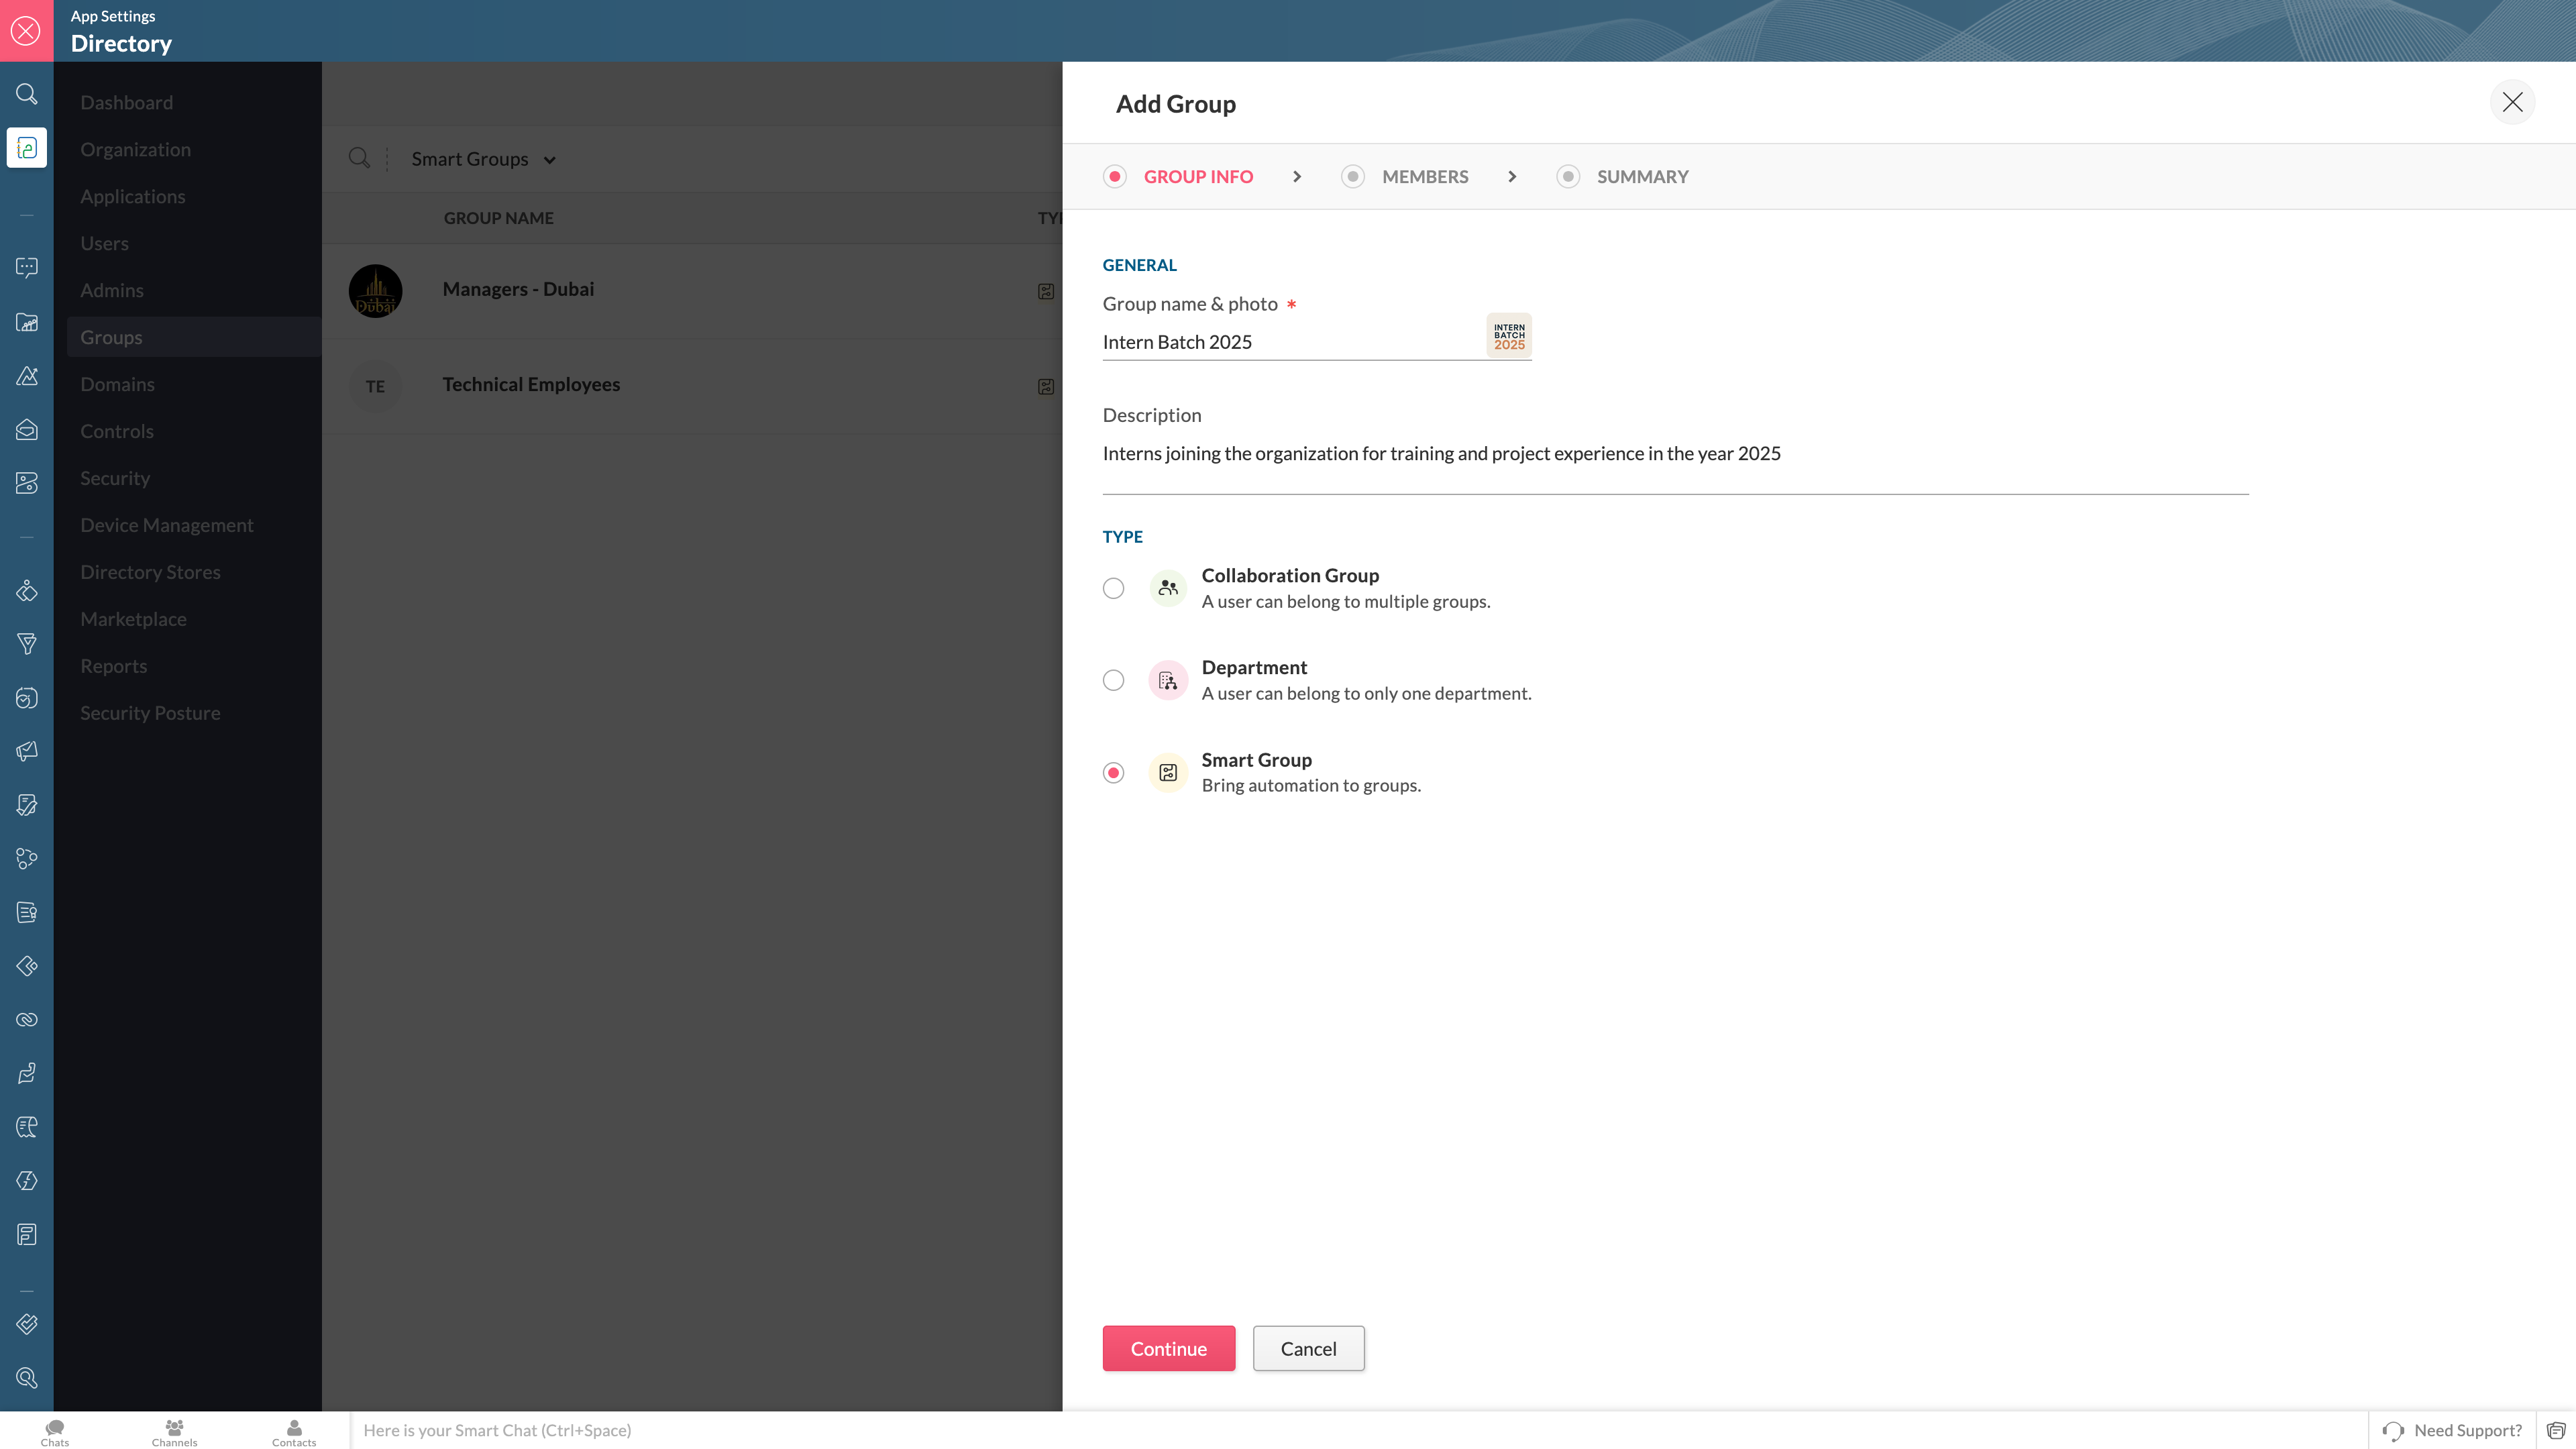Click the chevron after GROUP INFO step
The image size is (2576, 1449).
(1297, 177)
